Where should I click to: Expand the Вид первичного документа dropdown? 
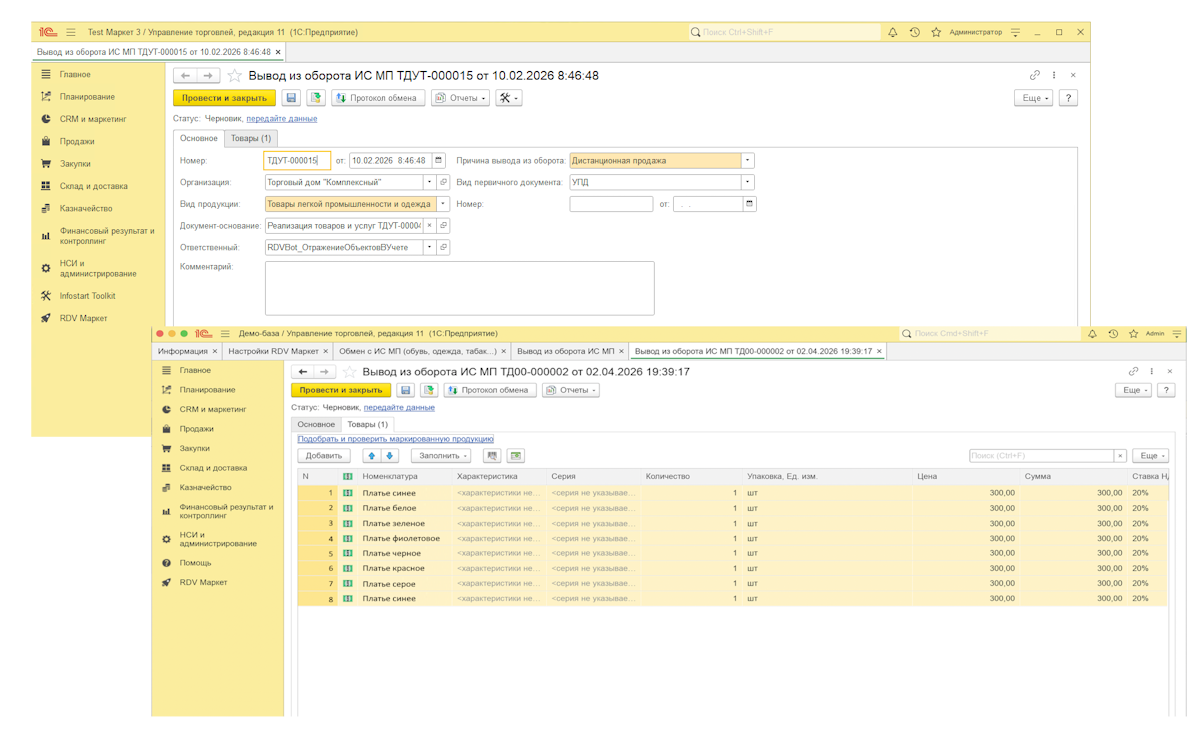[748, 182]
